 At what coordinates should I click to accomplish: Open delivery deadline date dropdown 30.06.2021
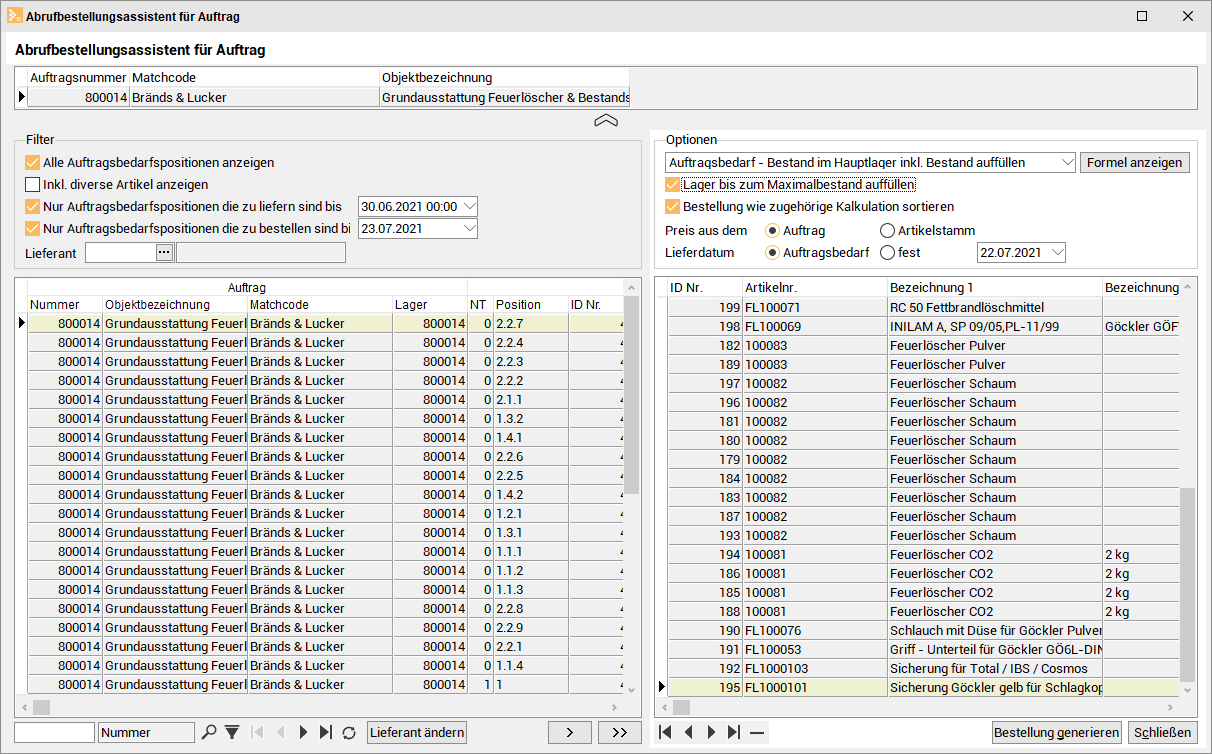470,206
